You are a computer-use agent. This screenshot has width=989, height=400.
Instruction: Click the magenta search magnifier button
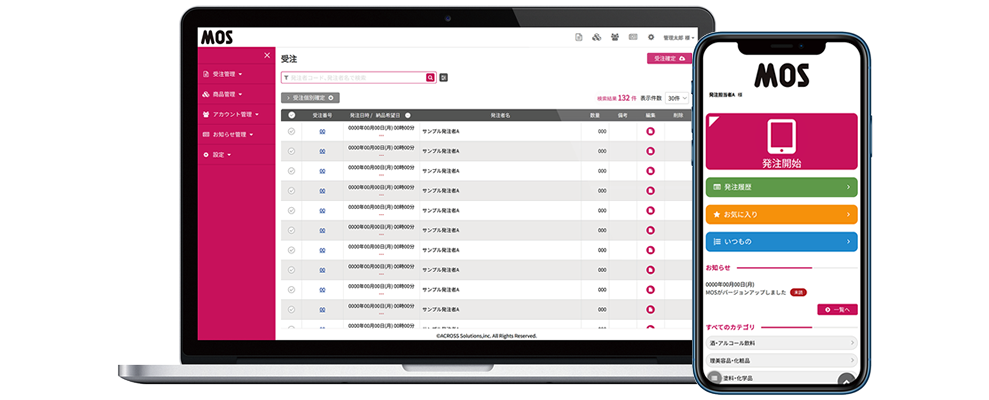[430, 77]
